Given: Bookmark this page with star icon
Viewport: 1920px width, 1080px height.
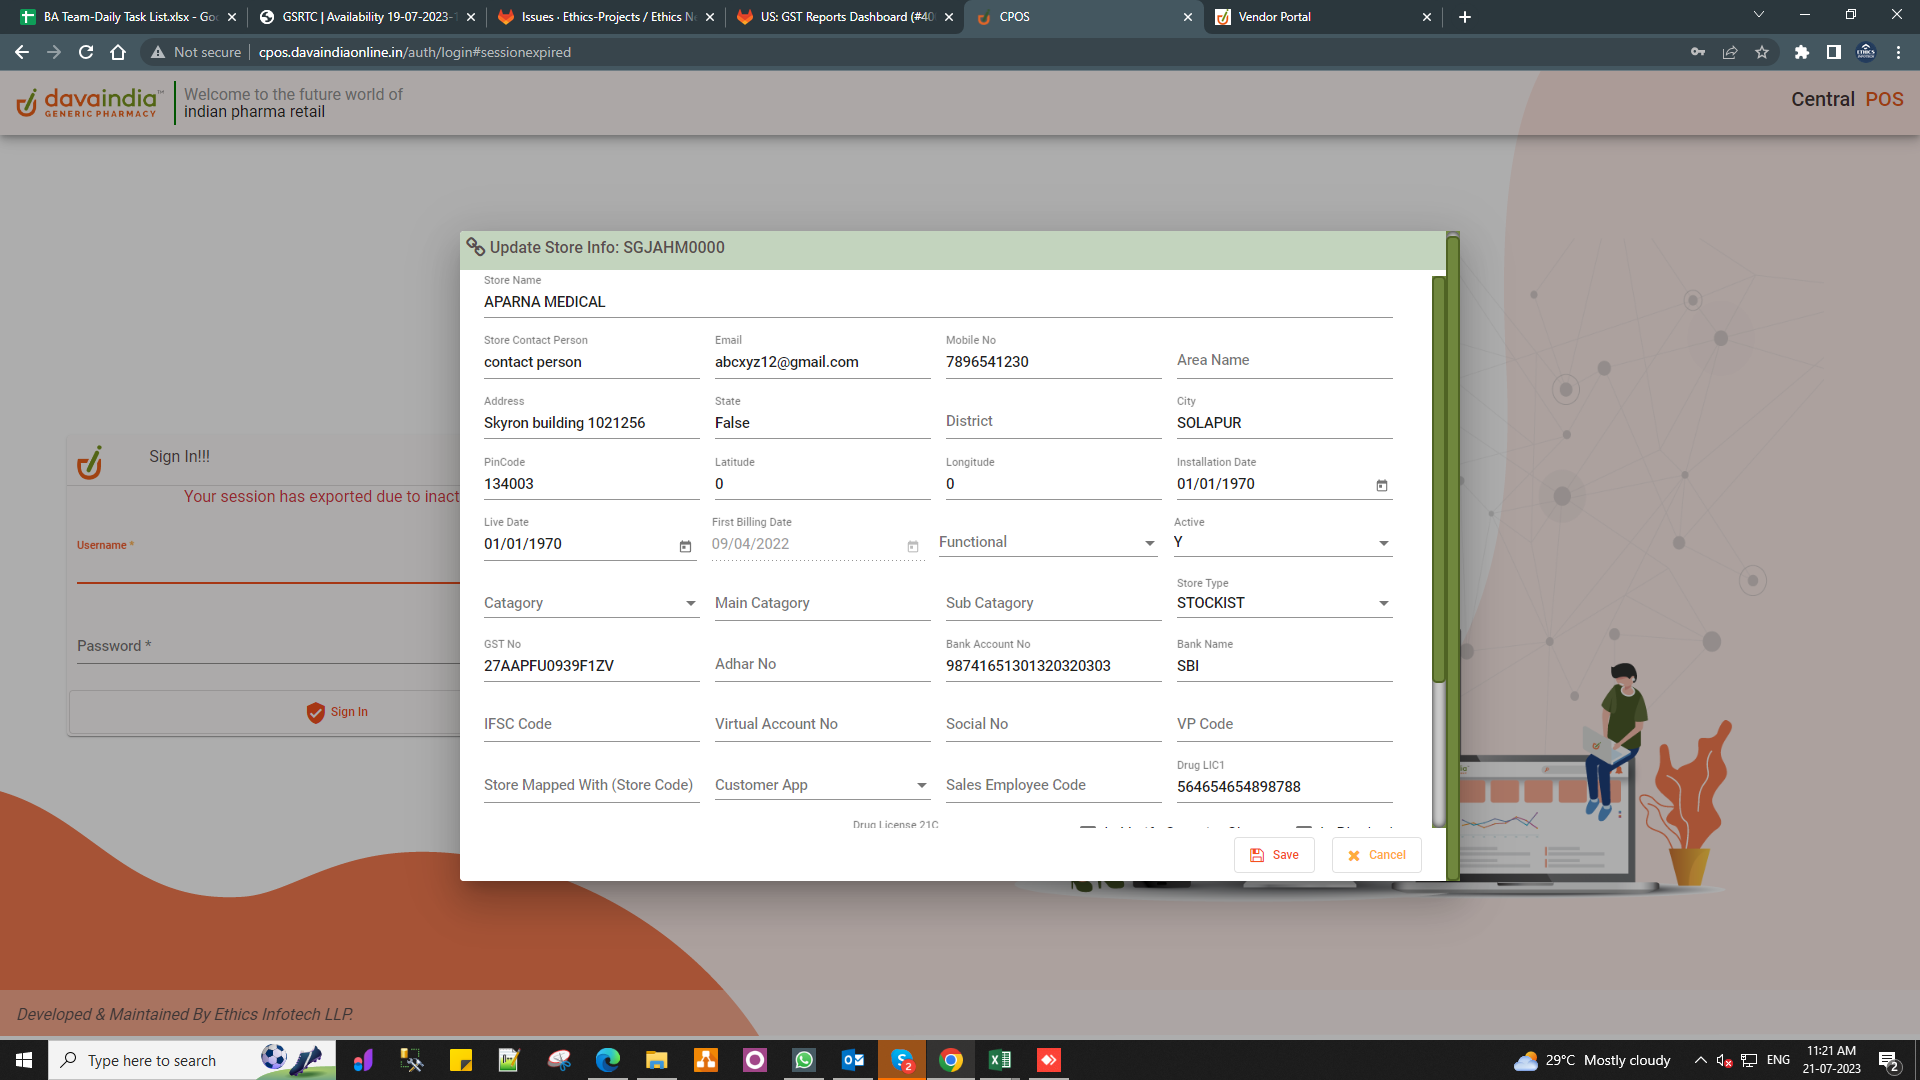Looking at the screenshot, I should [x=1762, y=52].
